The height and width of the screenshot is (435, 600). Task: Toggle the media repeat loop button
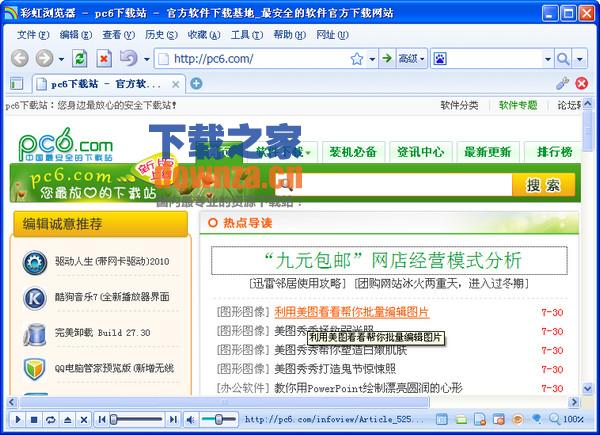tap(51, 420)
